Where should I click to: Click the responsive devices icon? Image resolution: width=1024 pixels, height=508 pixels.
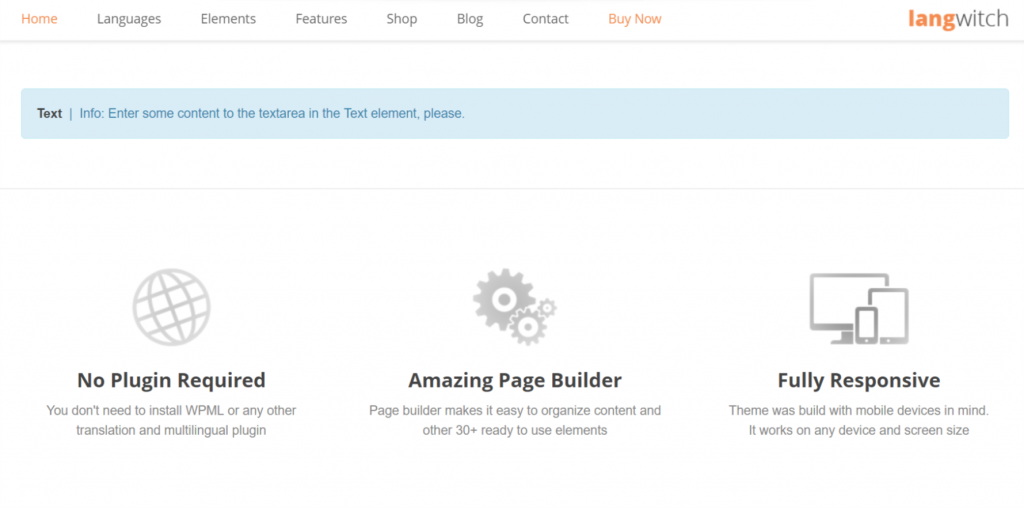click(859, 308)
